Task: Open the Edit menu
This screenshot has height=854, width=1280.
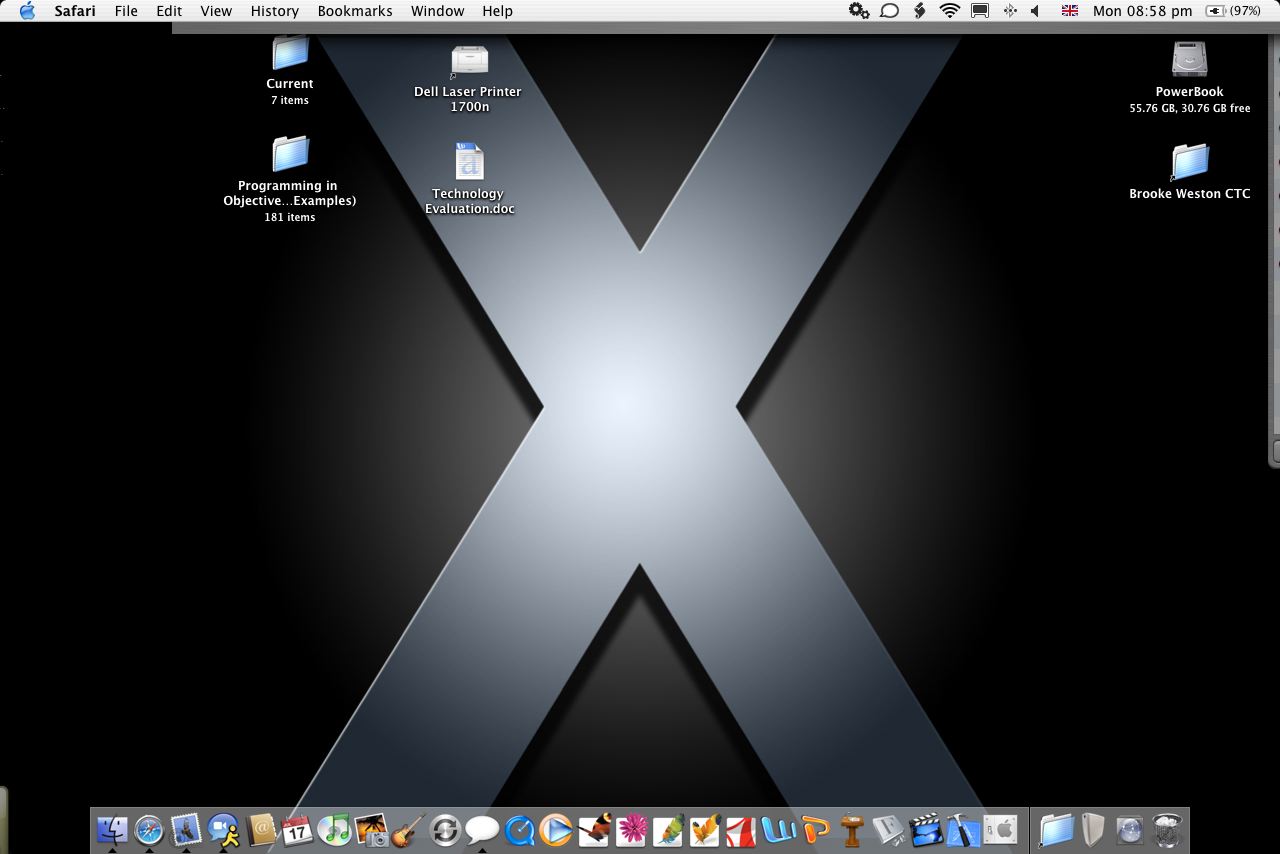Action: pos(169,11)
